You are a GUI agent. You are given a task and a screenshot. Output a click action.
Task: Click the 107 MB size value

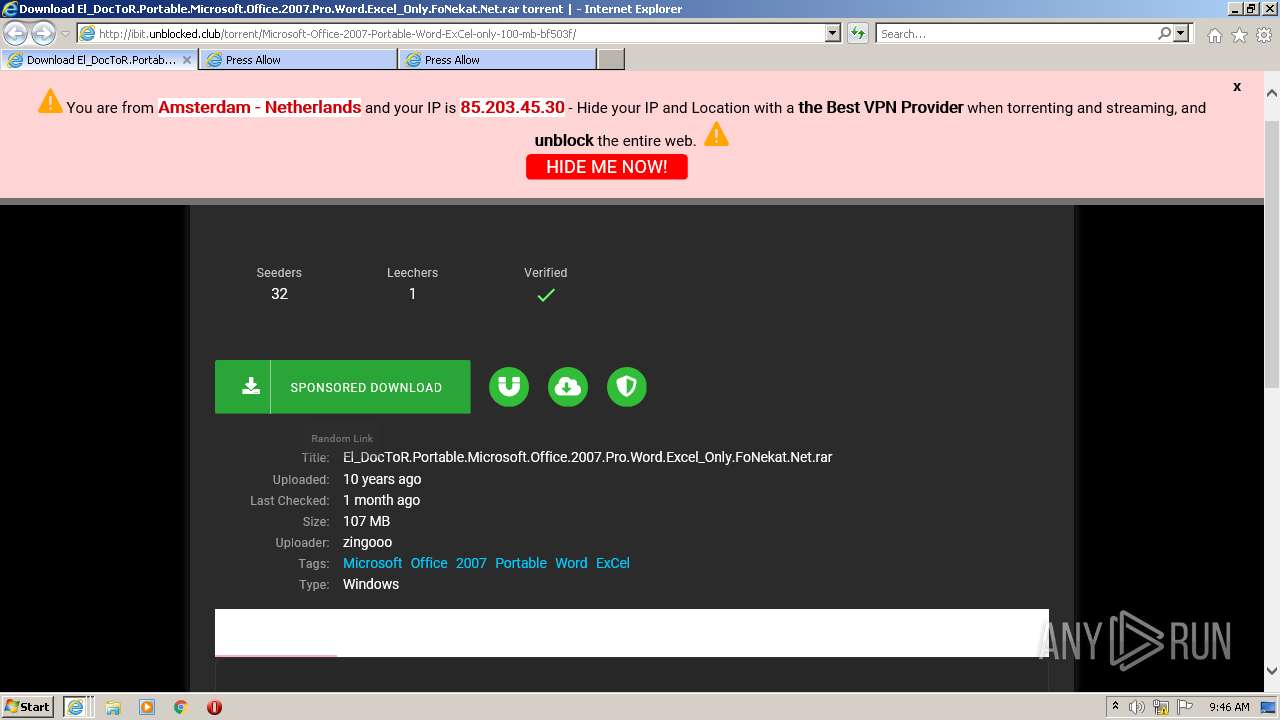366,521
